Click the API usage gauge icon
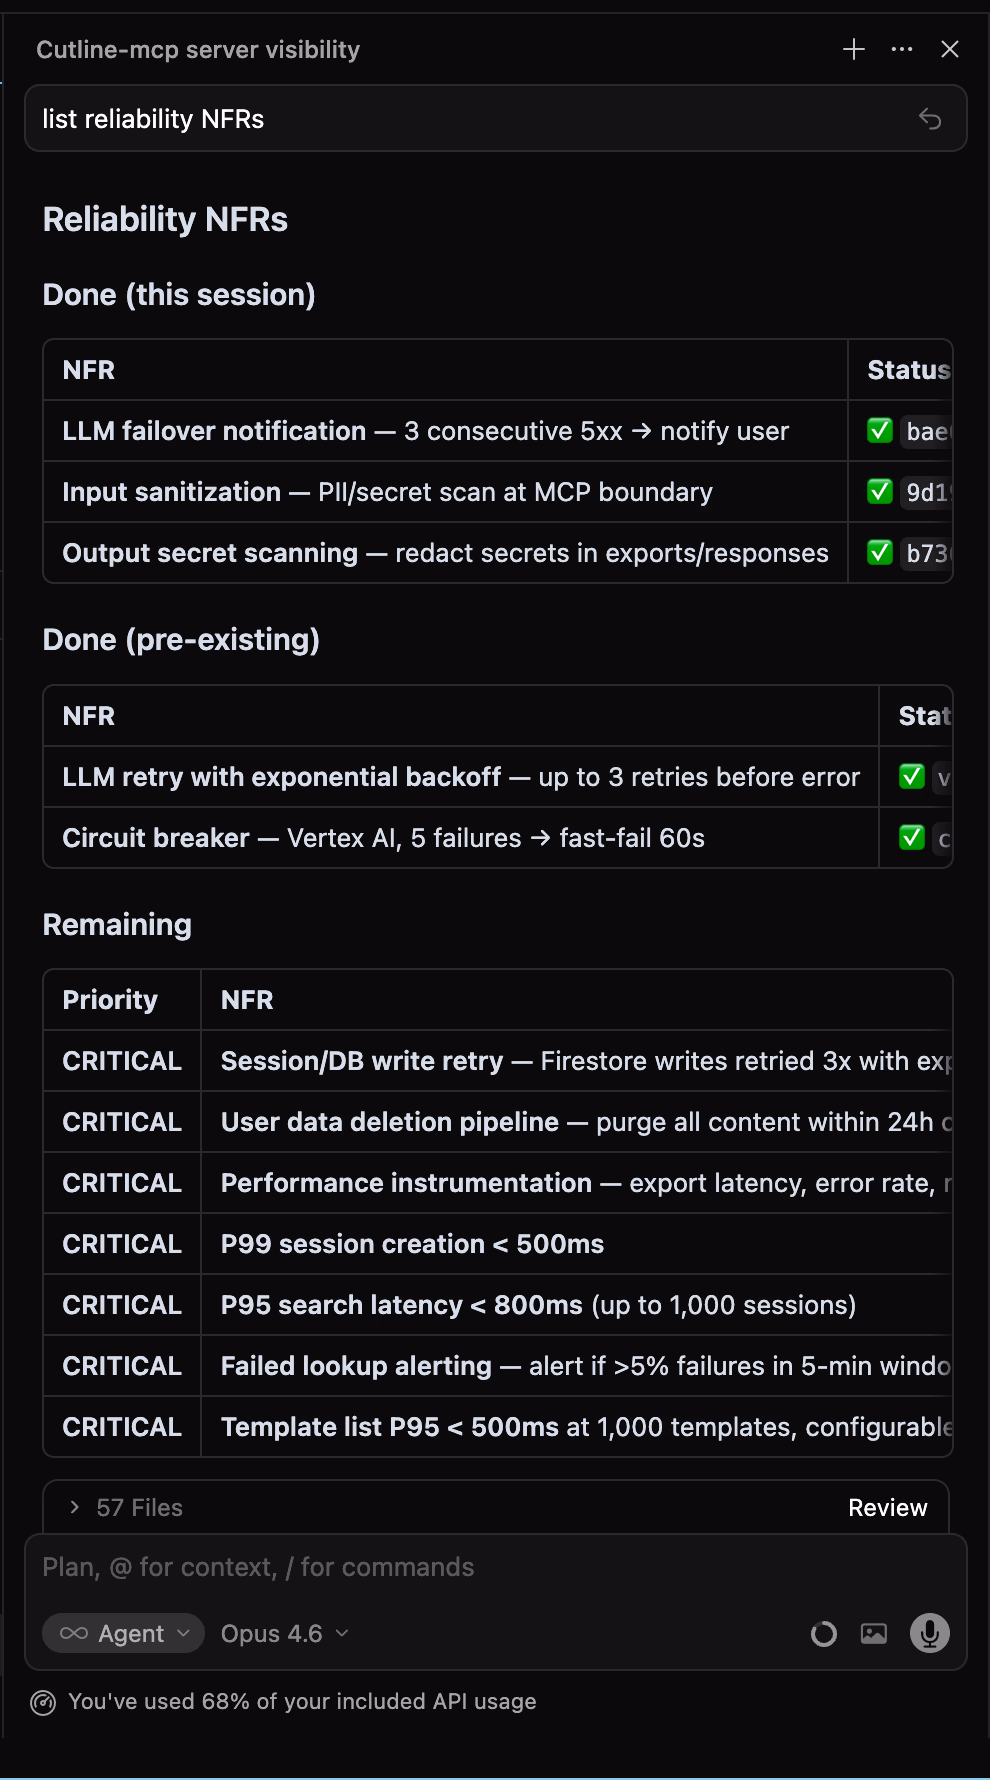This screenshot has height=1780, width=990. [43, 1702]
